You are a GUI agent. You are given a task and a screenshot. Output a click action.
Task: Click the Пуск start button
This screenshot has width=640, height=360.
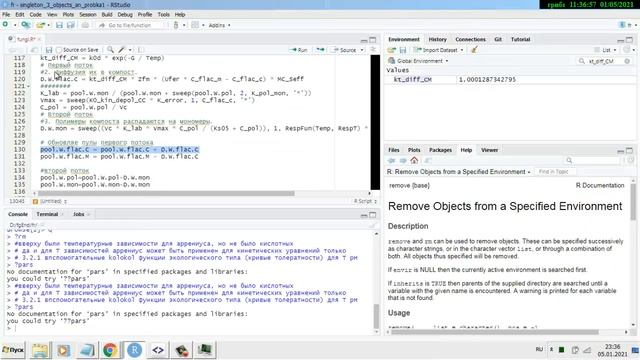click(x=13, y=350)
